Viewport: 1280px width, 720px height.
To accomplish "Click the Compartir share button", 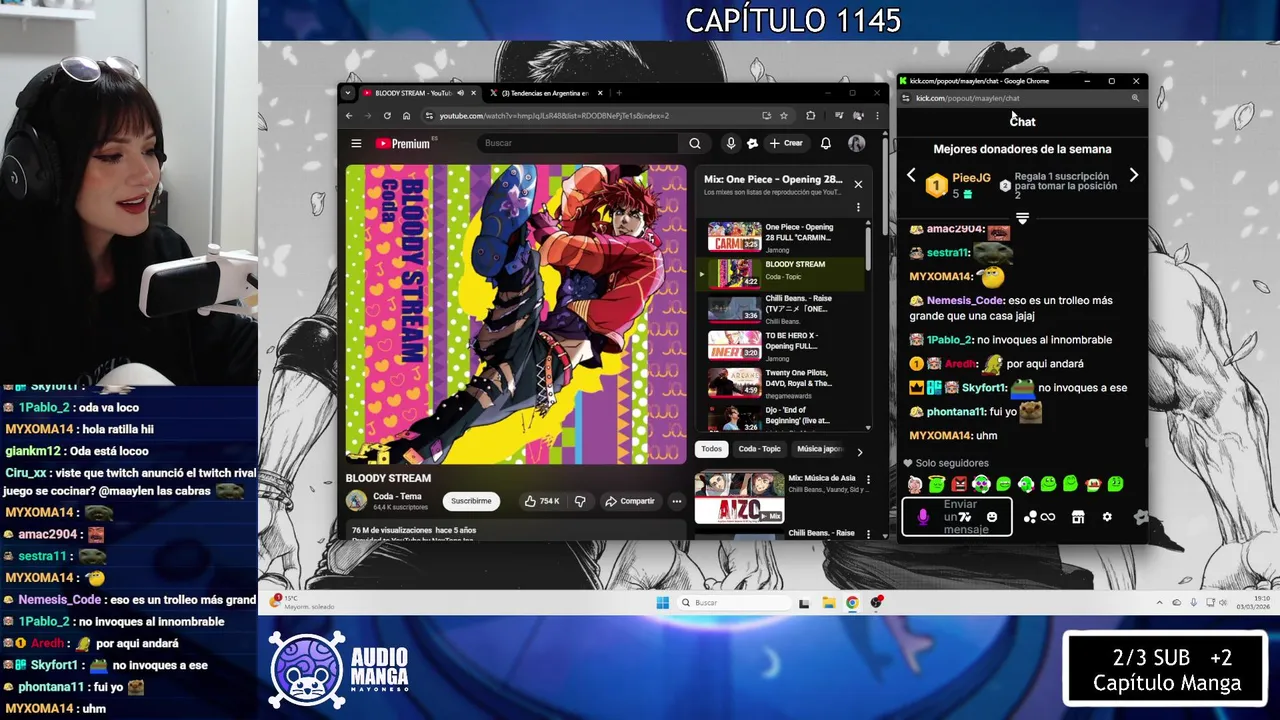I will pos(629,501).
